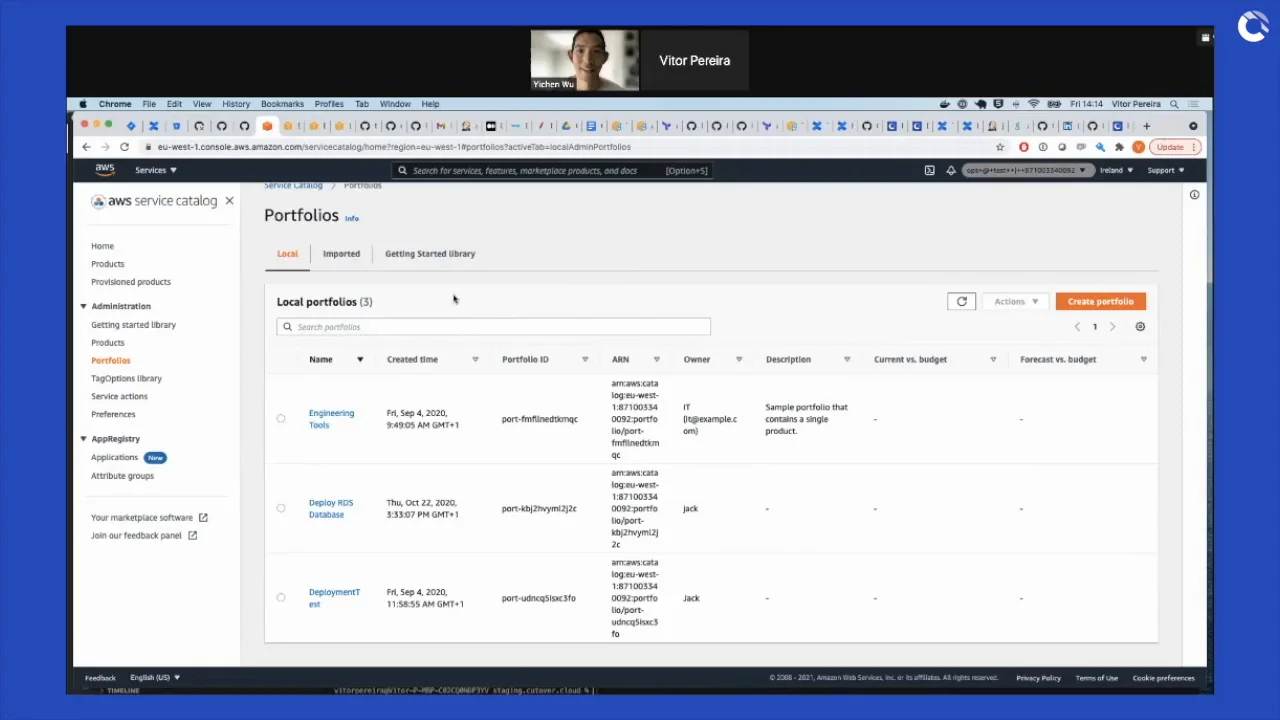Go to next page of portfolios
This screenshot has height=720, width=1280.
click(1112, 327)
